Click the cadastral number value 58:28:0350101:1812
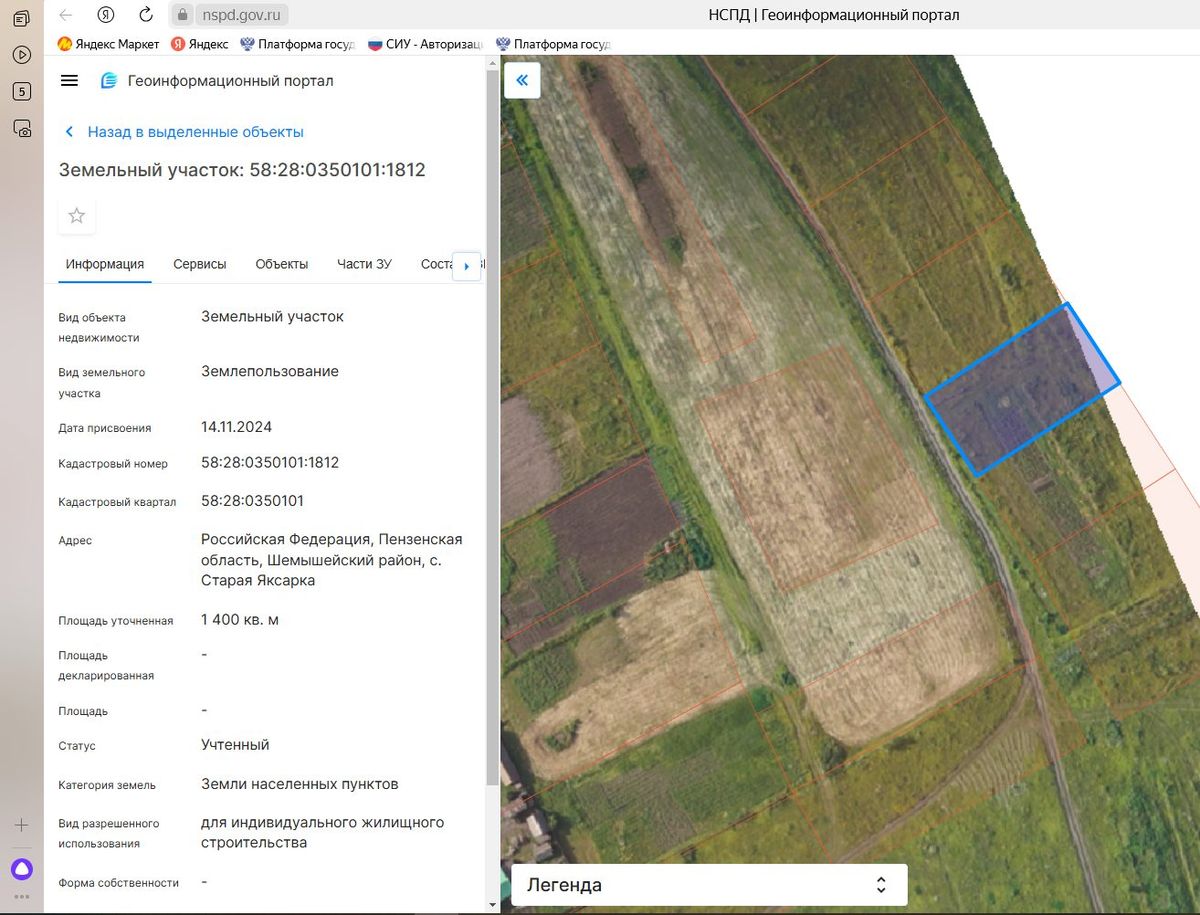Viewport: 1200px width, 915px height. (x=270, y=463)
